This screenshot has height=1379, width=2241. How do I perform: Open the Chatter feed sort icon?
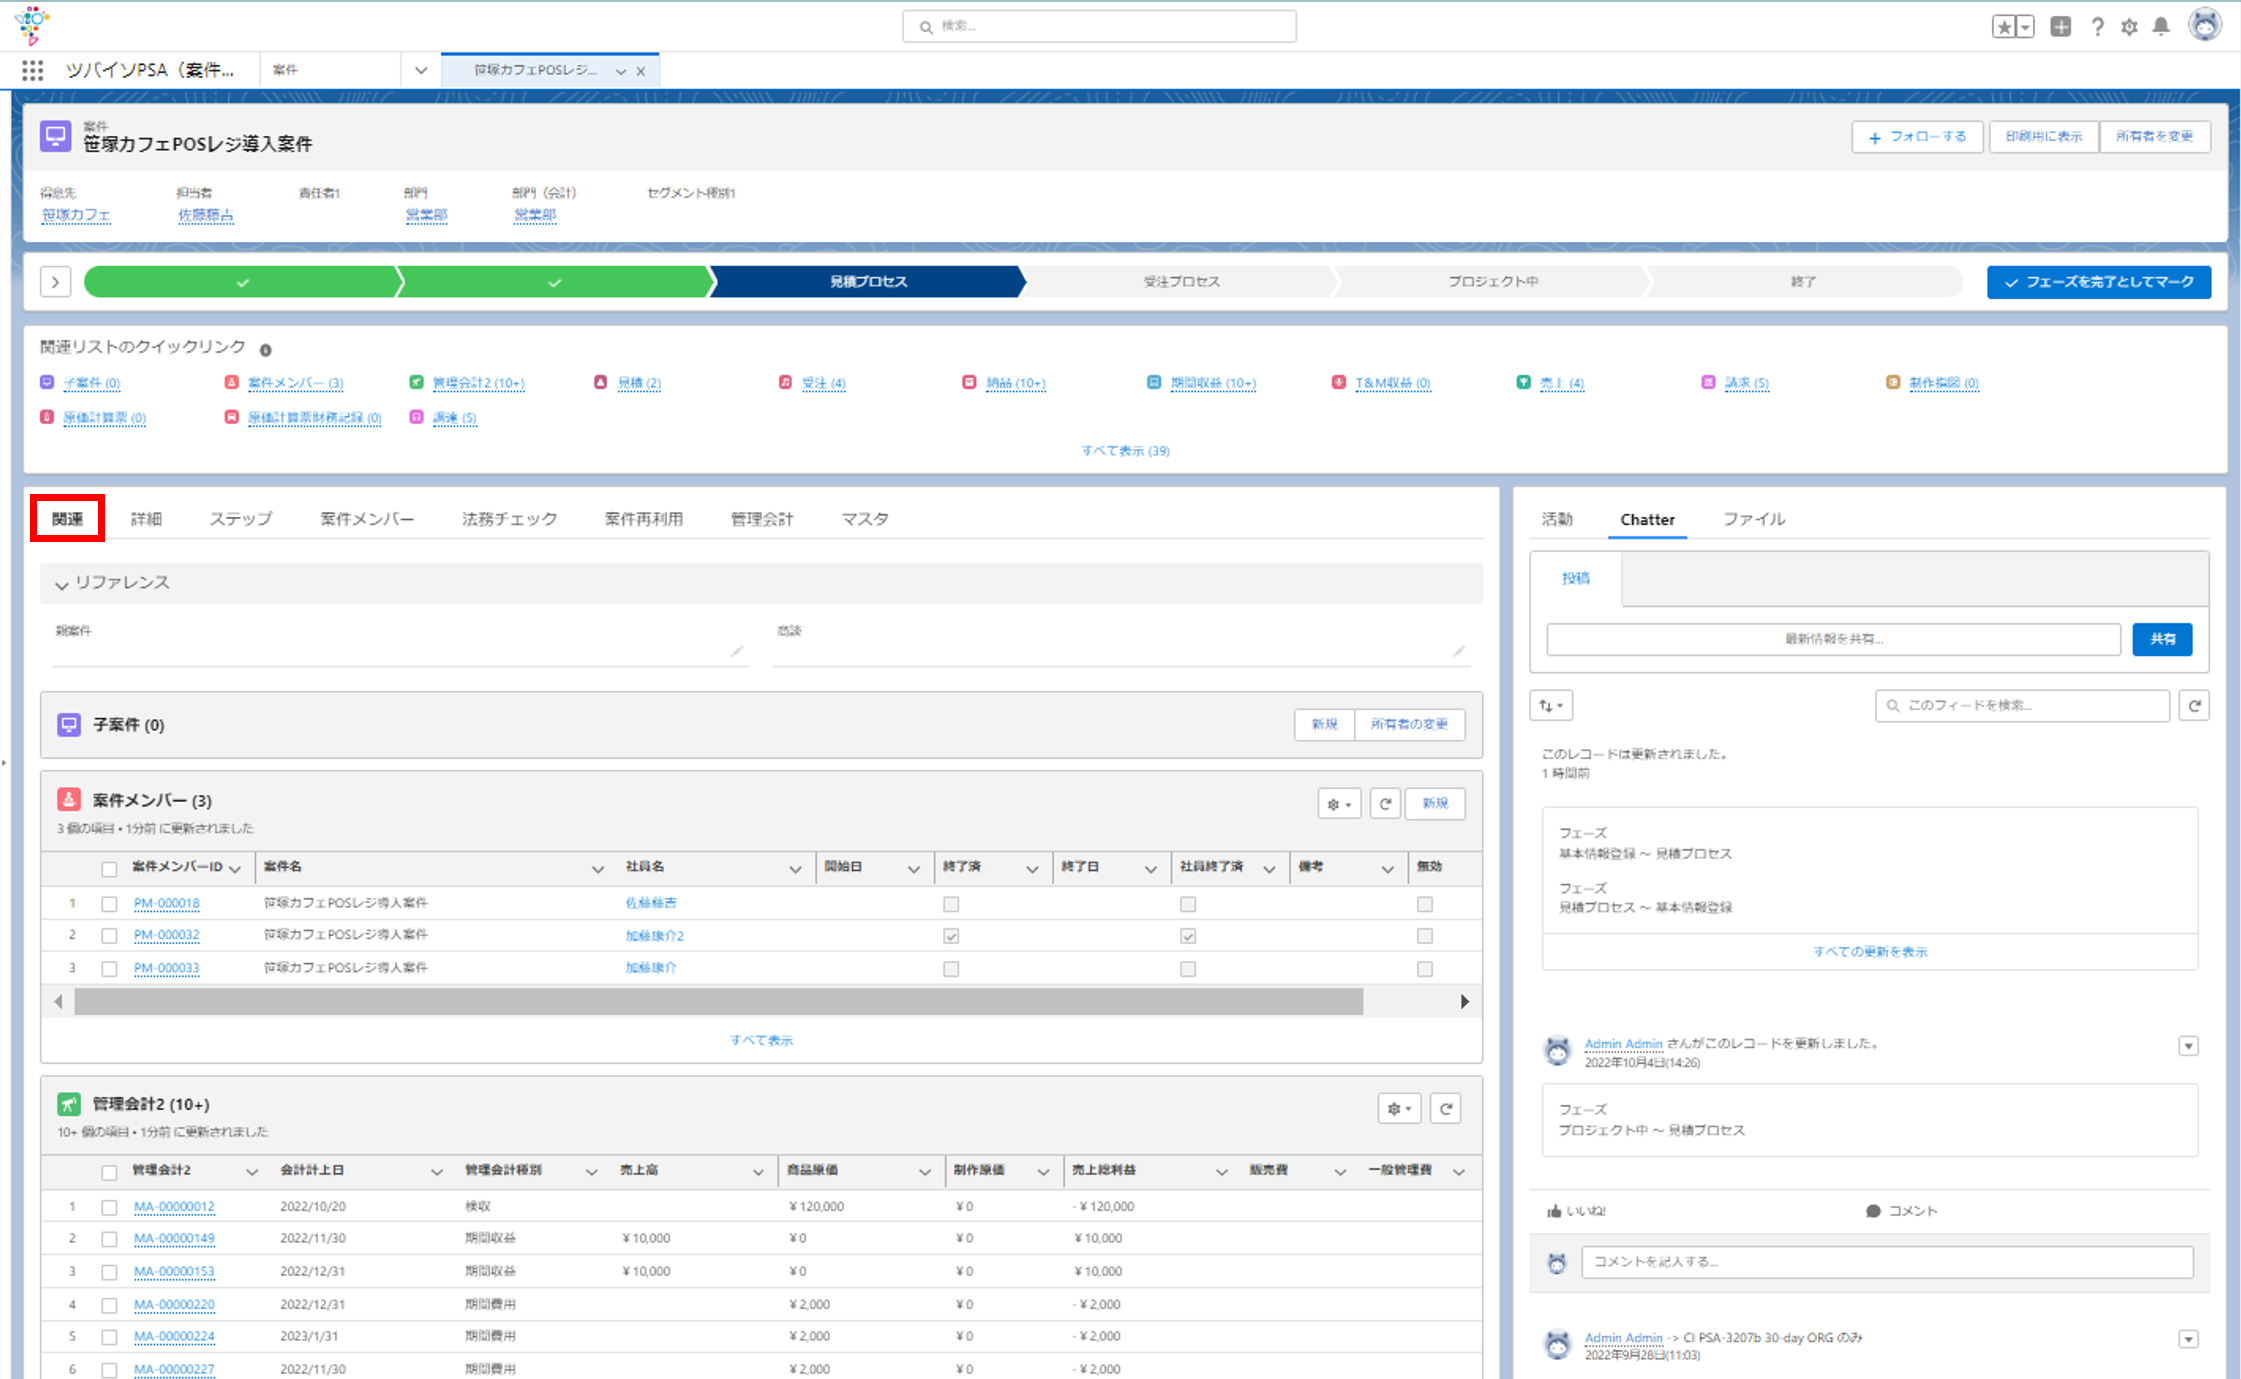pyautogui.click(x=1551, y=706)
